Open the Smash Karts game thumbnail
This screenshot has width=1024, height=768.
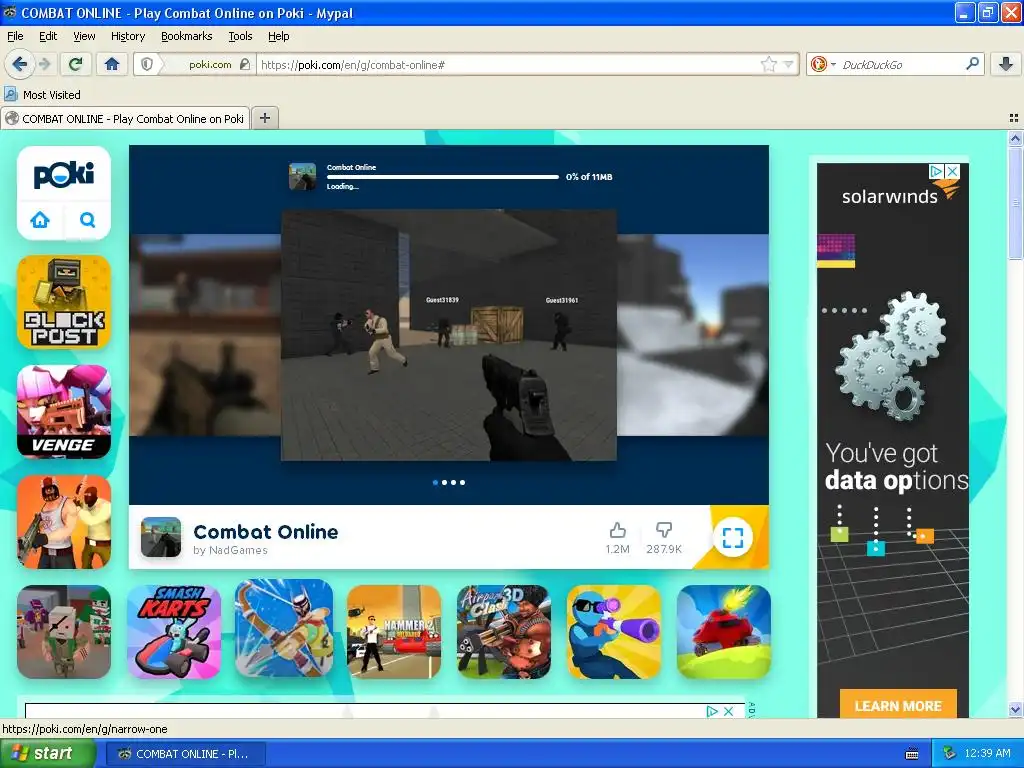tap(174, 632)
